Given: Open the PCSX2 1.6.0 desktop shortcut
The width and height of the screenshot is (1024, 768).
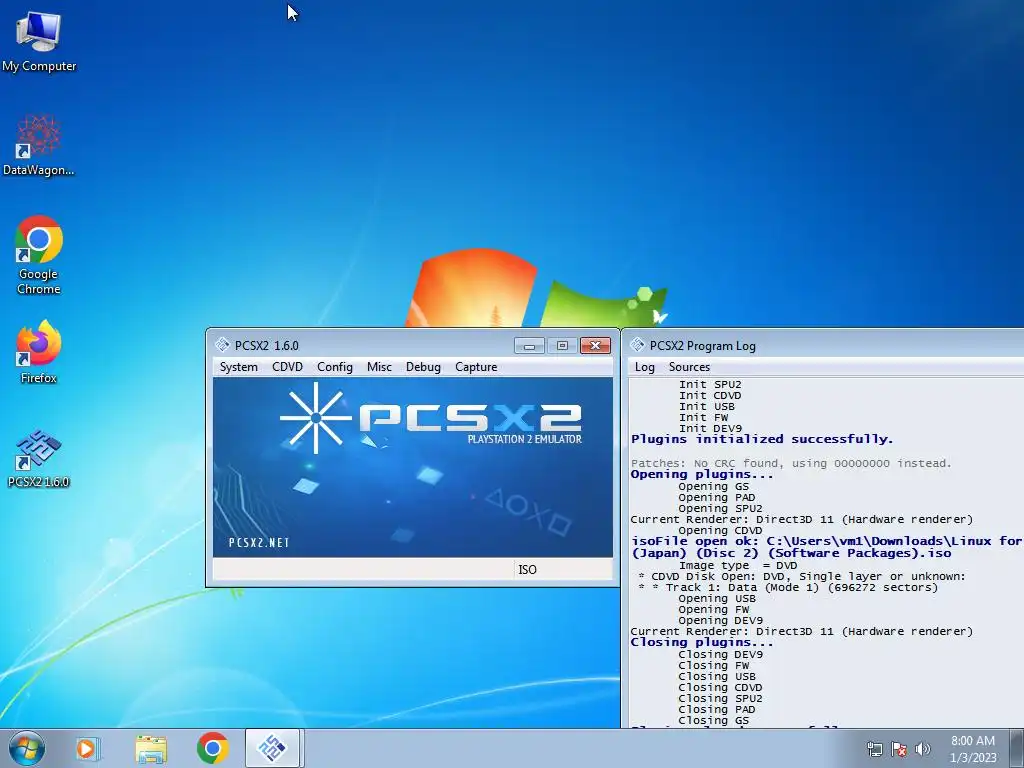Looking at the screenshot, I should pyautogui.click(x=39, y=458).
